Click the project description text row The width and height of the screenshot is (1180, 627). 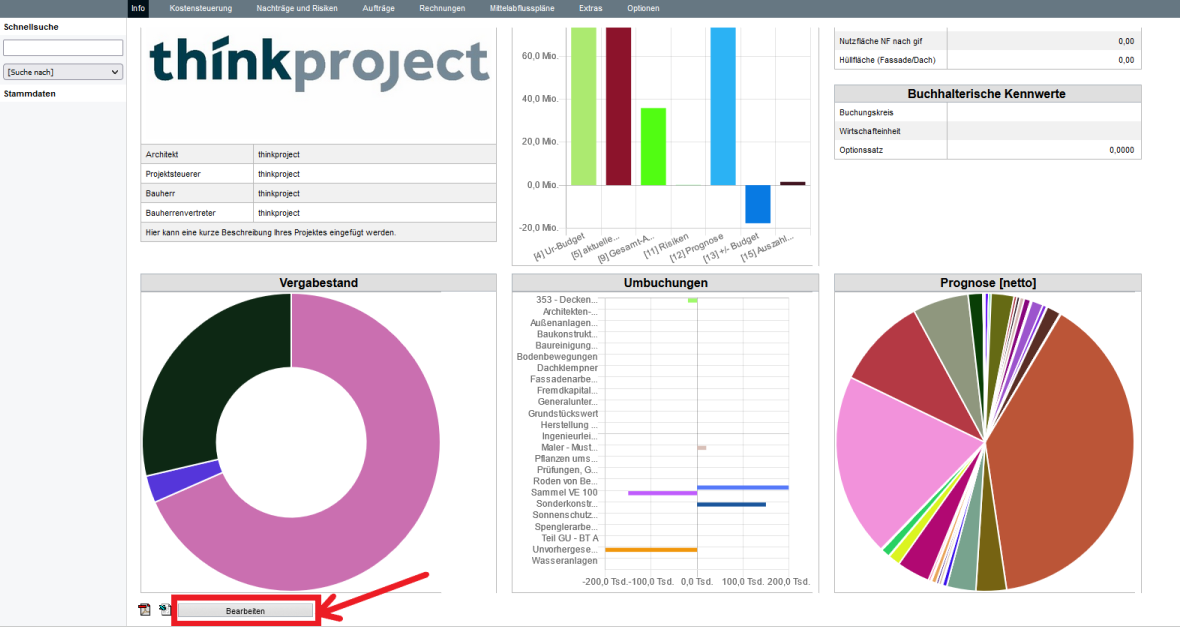[318, 233]
